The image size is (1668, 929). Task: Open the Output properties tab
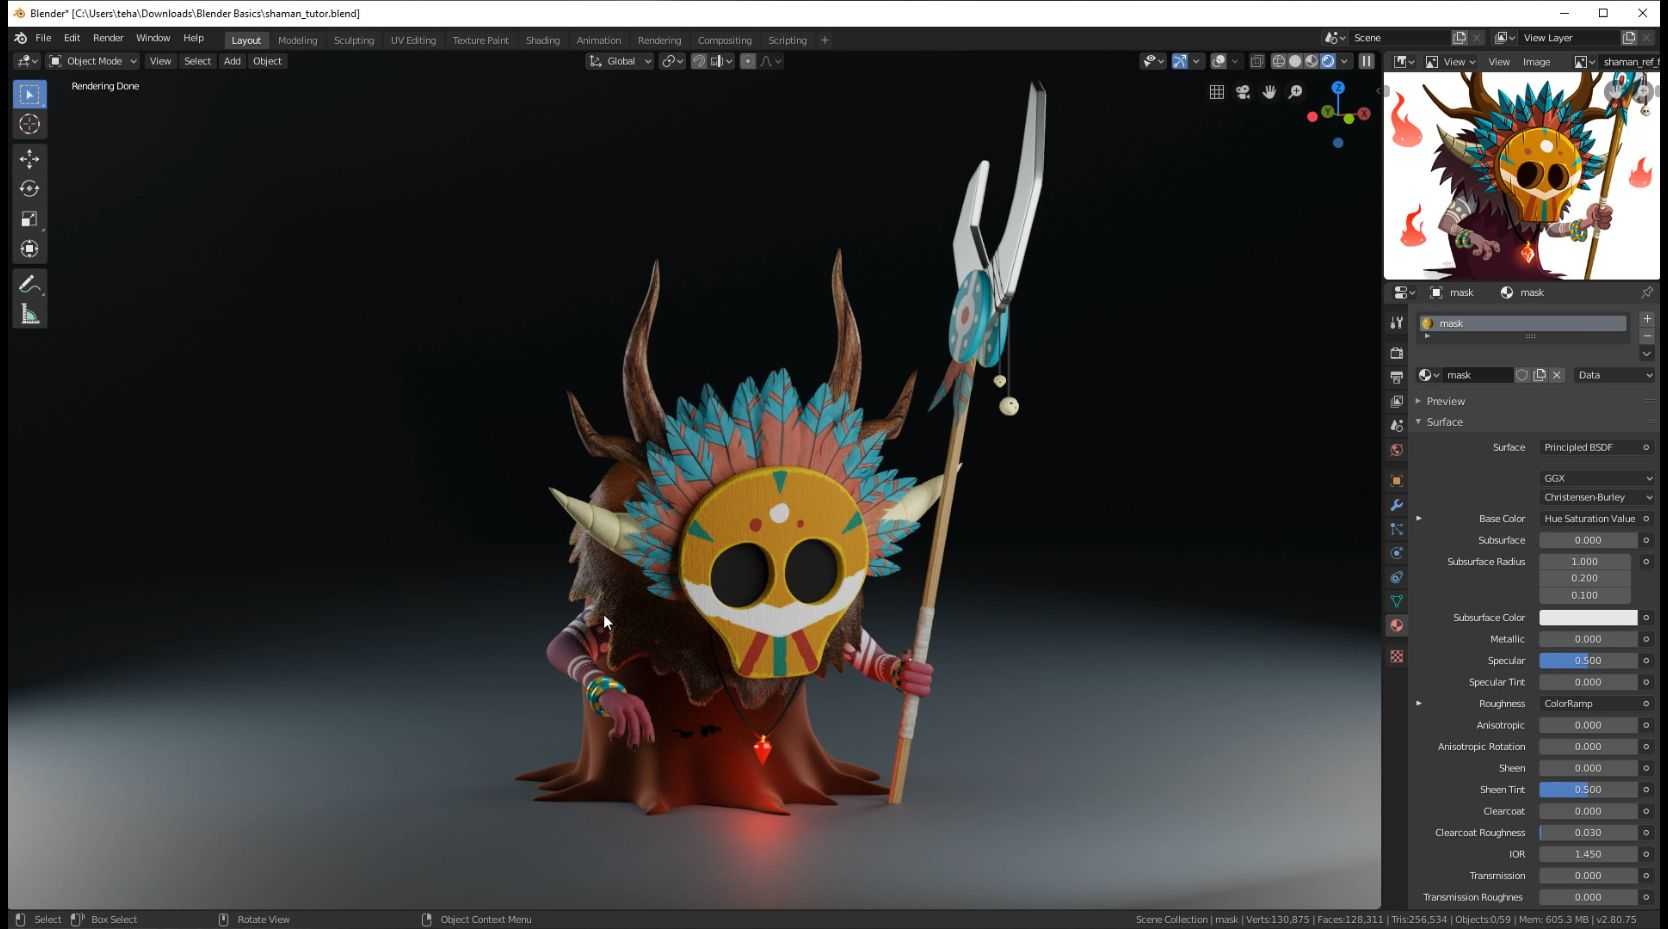click(1397, 377)
